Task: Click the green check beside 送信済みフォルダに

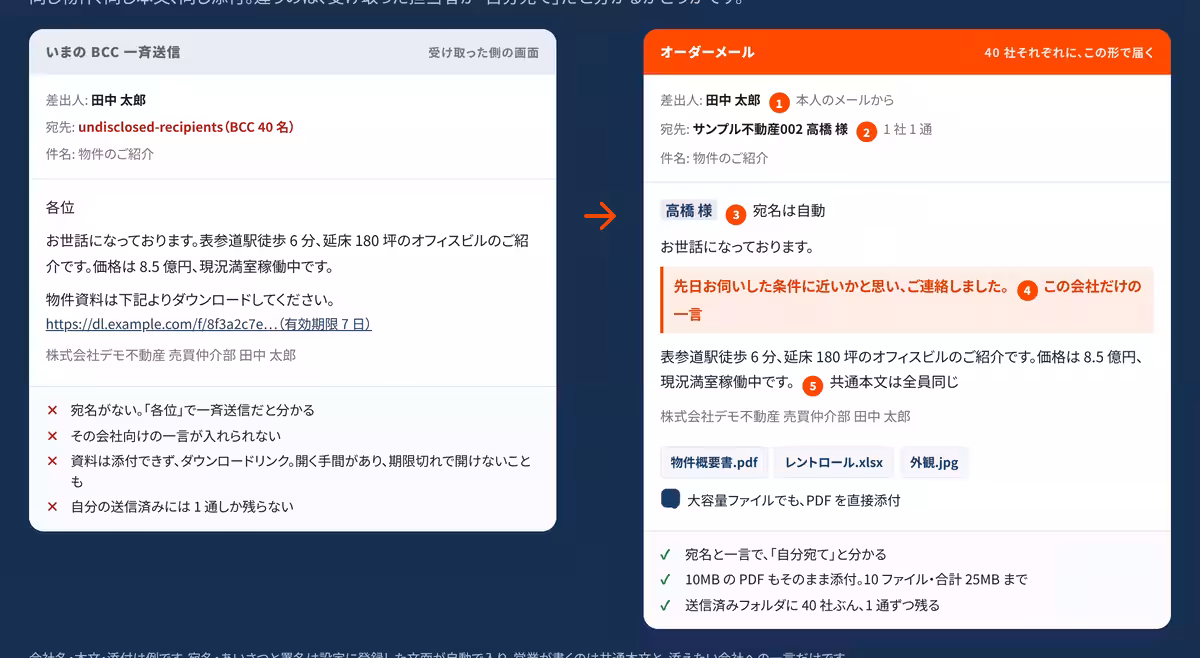Action: [666, 605]
